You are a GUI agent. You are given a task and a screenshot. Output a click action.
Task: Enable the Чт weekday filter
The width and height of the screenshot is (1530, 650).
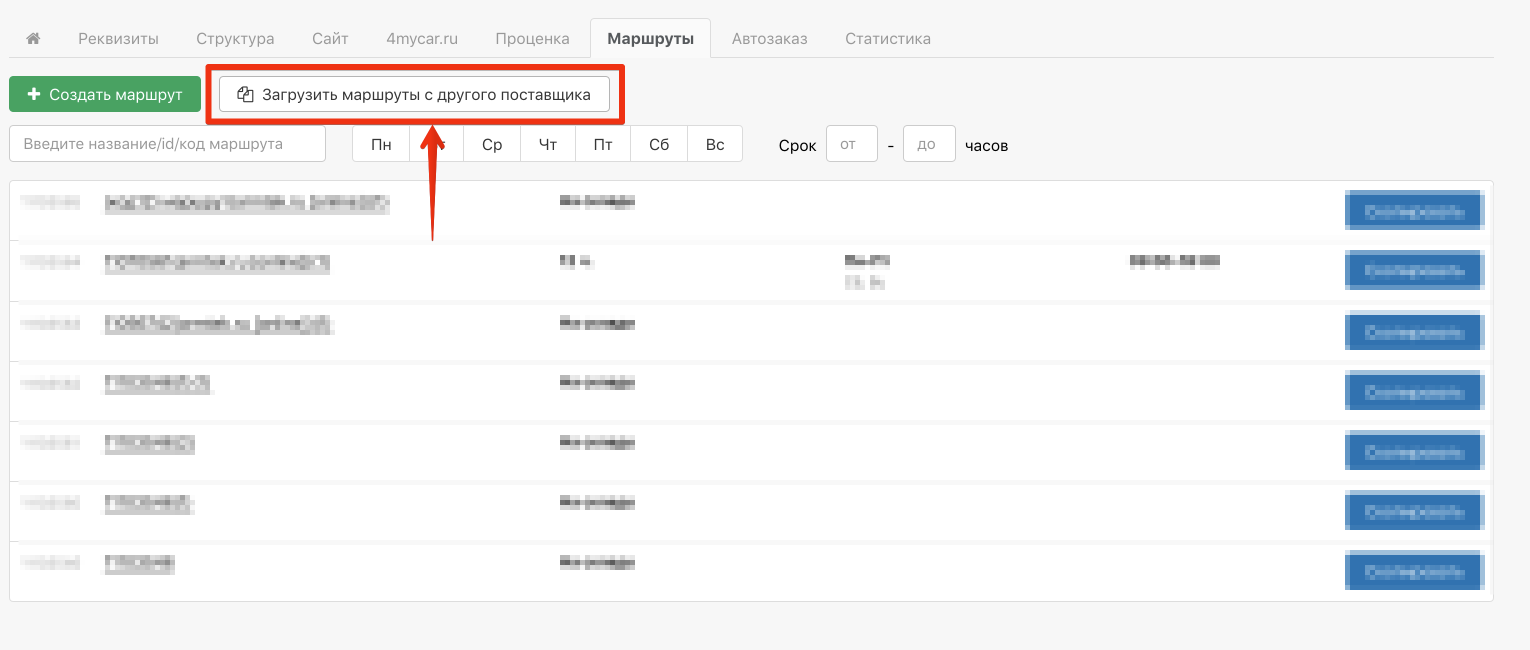548,144
